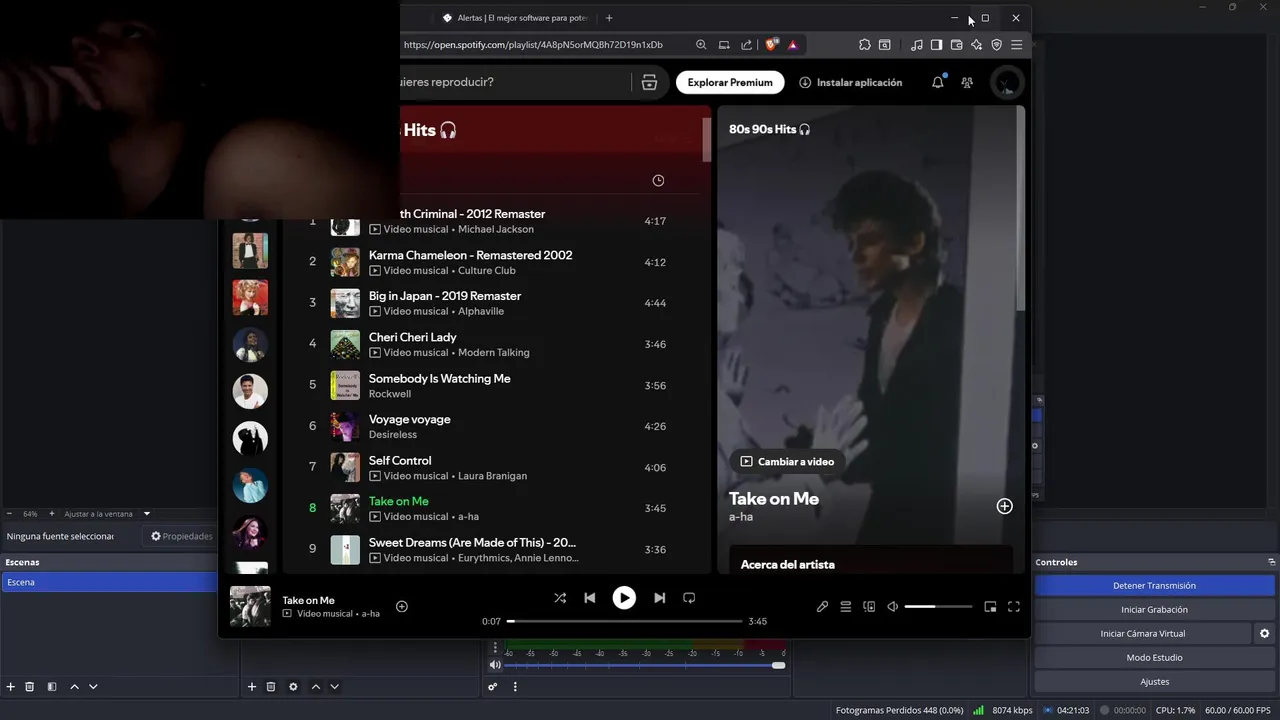Open the Spotify browse icon next to search
The height and width of the screenshot is (720, 1280).
tap(649, 82)
